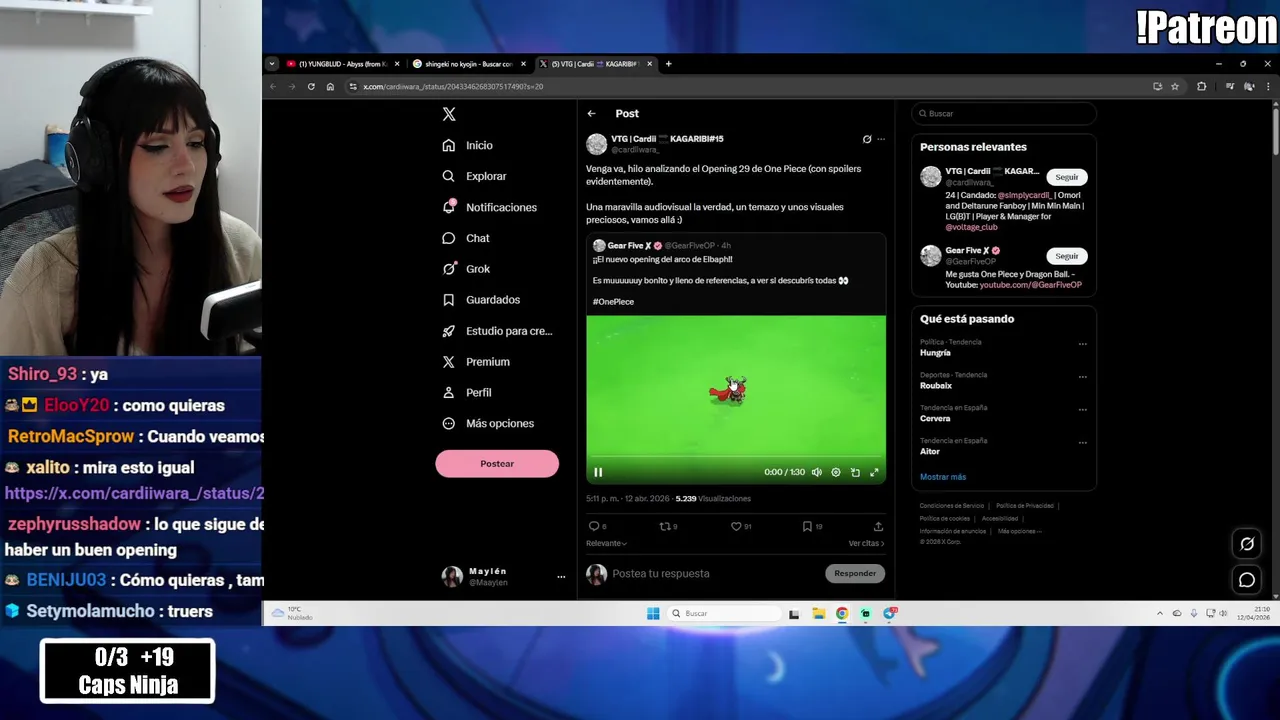Open Perfil in the X sidebar

pos(467,393)
